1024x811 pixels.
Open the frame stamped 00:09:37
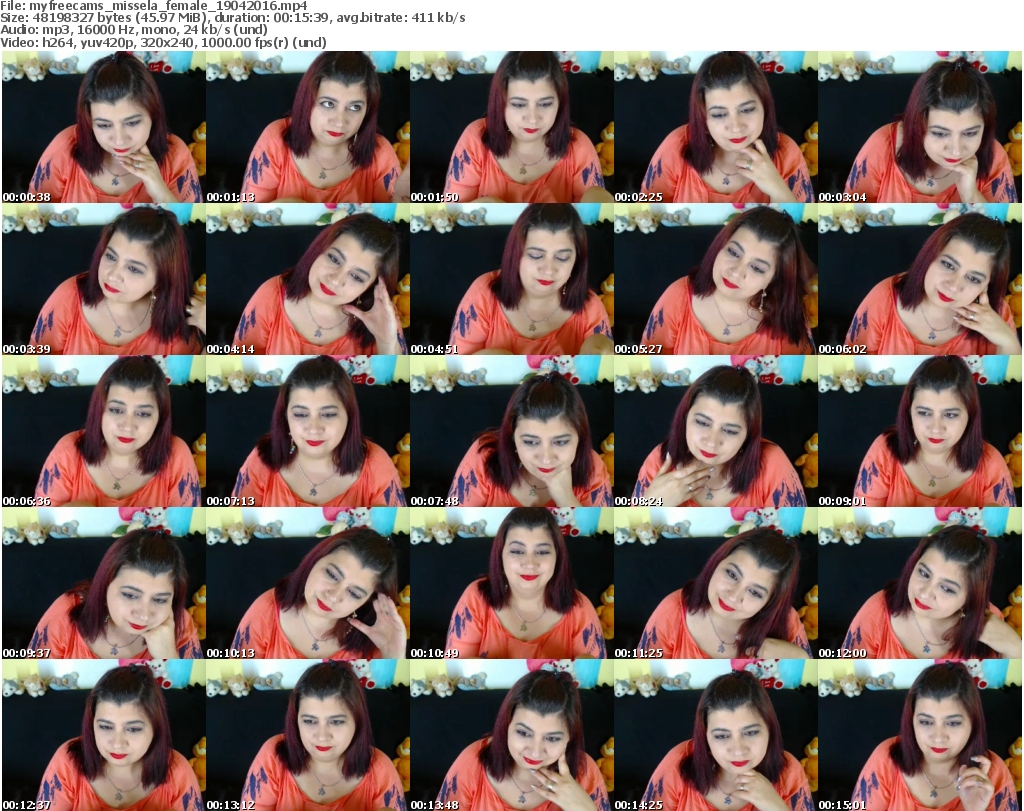(104, 584)
